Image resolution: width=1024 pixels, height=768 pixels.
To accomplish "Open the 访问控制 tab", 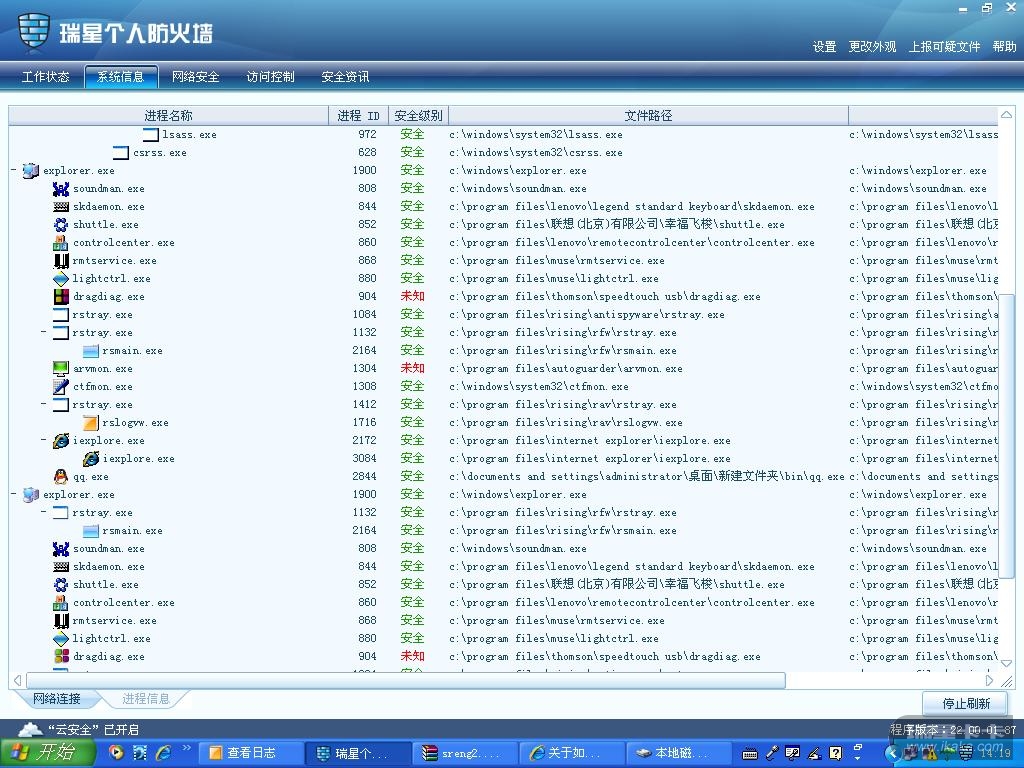I will pos(270,77).
